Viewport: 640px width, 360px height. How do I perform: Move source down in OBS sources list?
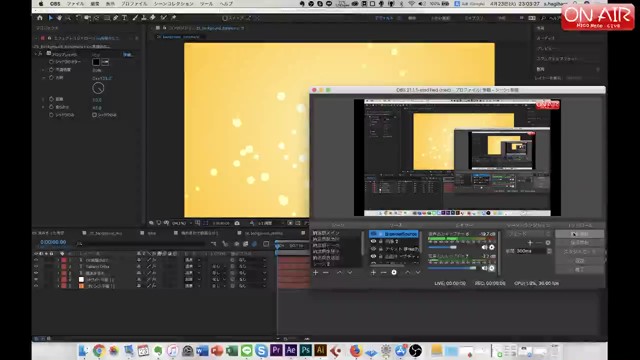click(x=418, y=272)
